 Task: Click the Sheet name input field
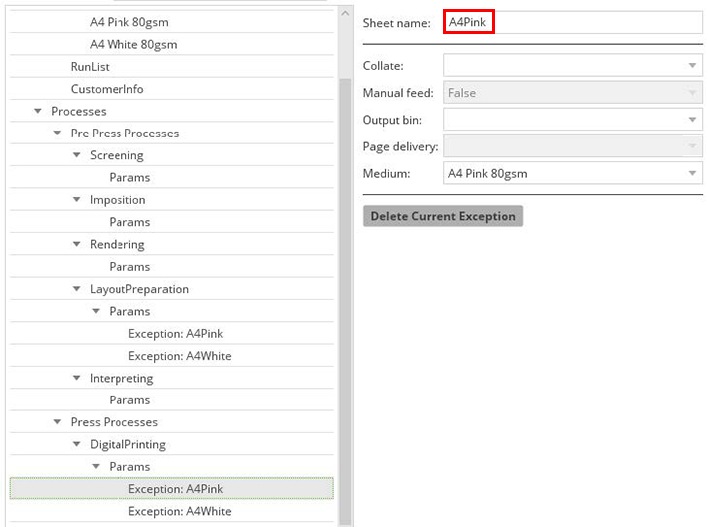(573, 23)
